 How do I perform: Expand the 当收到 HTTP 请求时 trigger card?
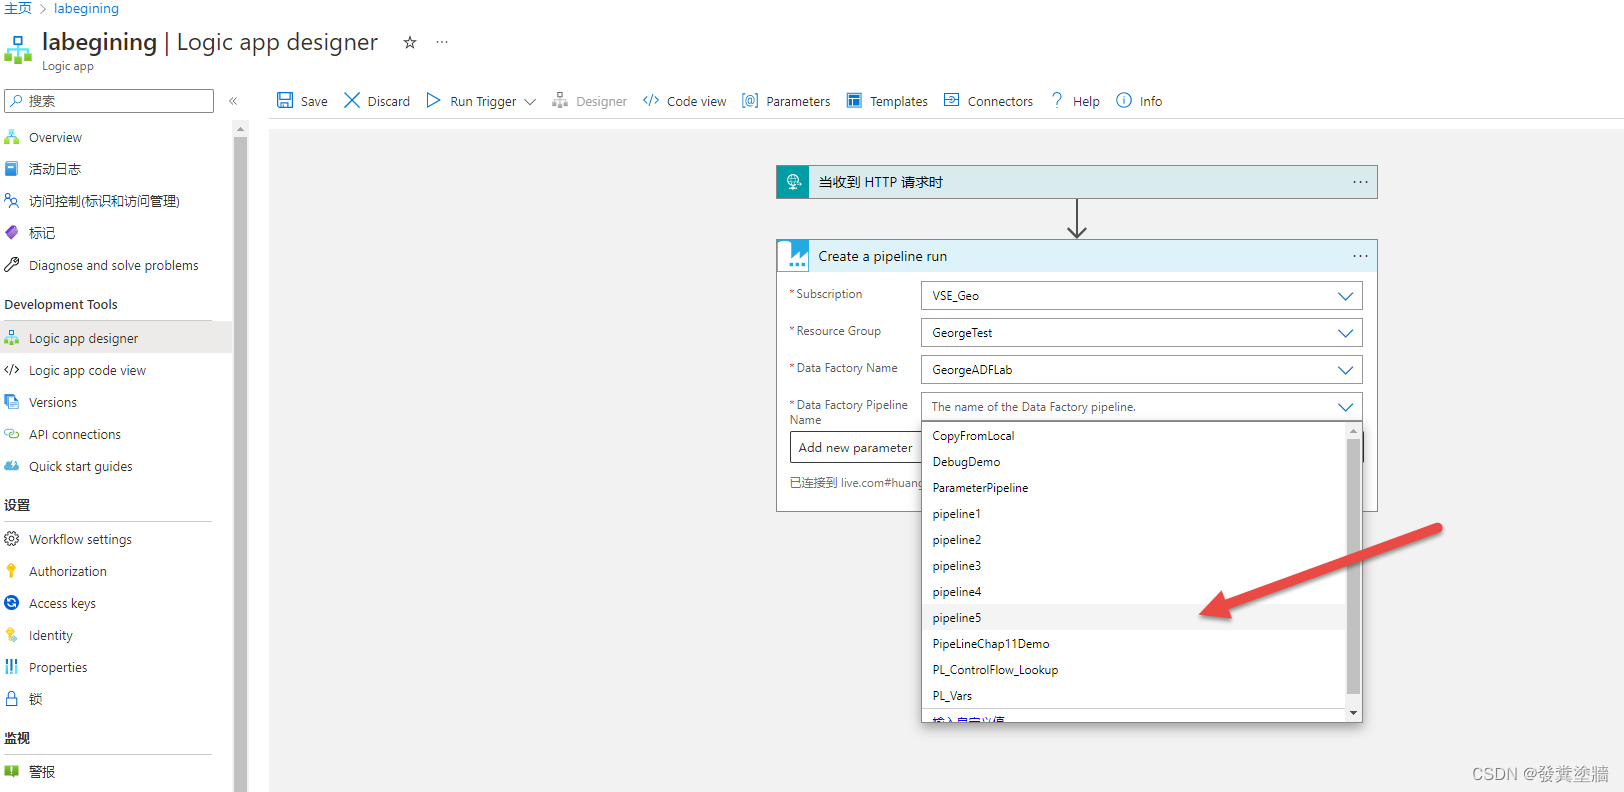coord(1077,182)
